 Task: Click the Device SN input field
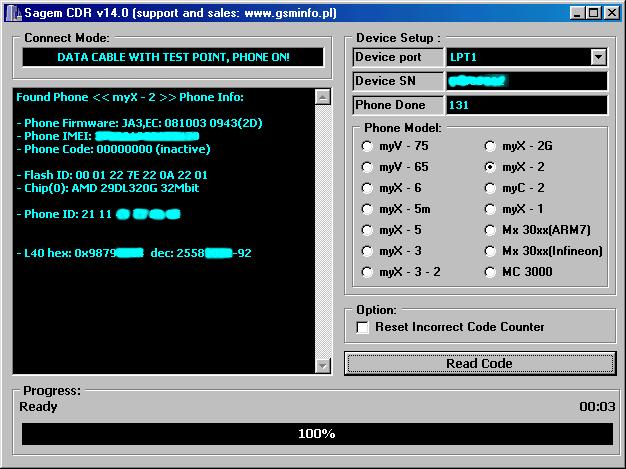coord(527,81)
